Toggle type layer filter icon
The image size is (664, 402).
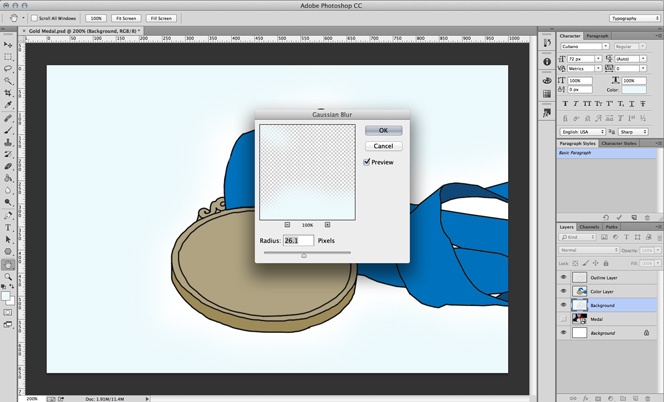coord(626,237)
